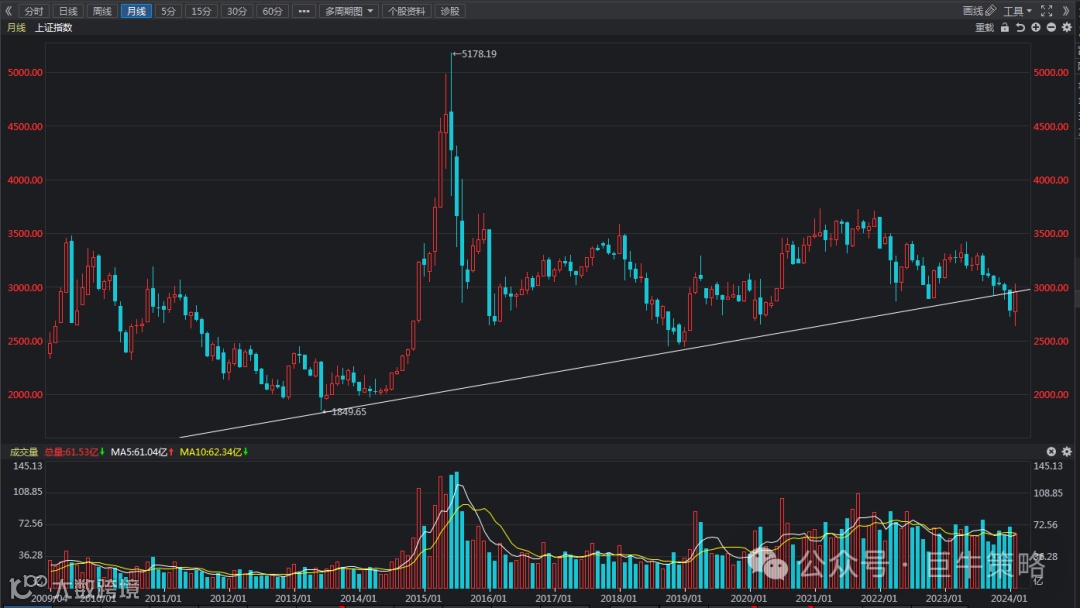Click the 成交量 volume indicator label
Viewport: 1080px width, 608px height.
24,452
